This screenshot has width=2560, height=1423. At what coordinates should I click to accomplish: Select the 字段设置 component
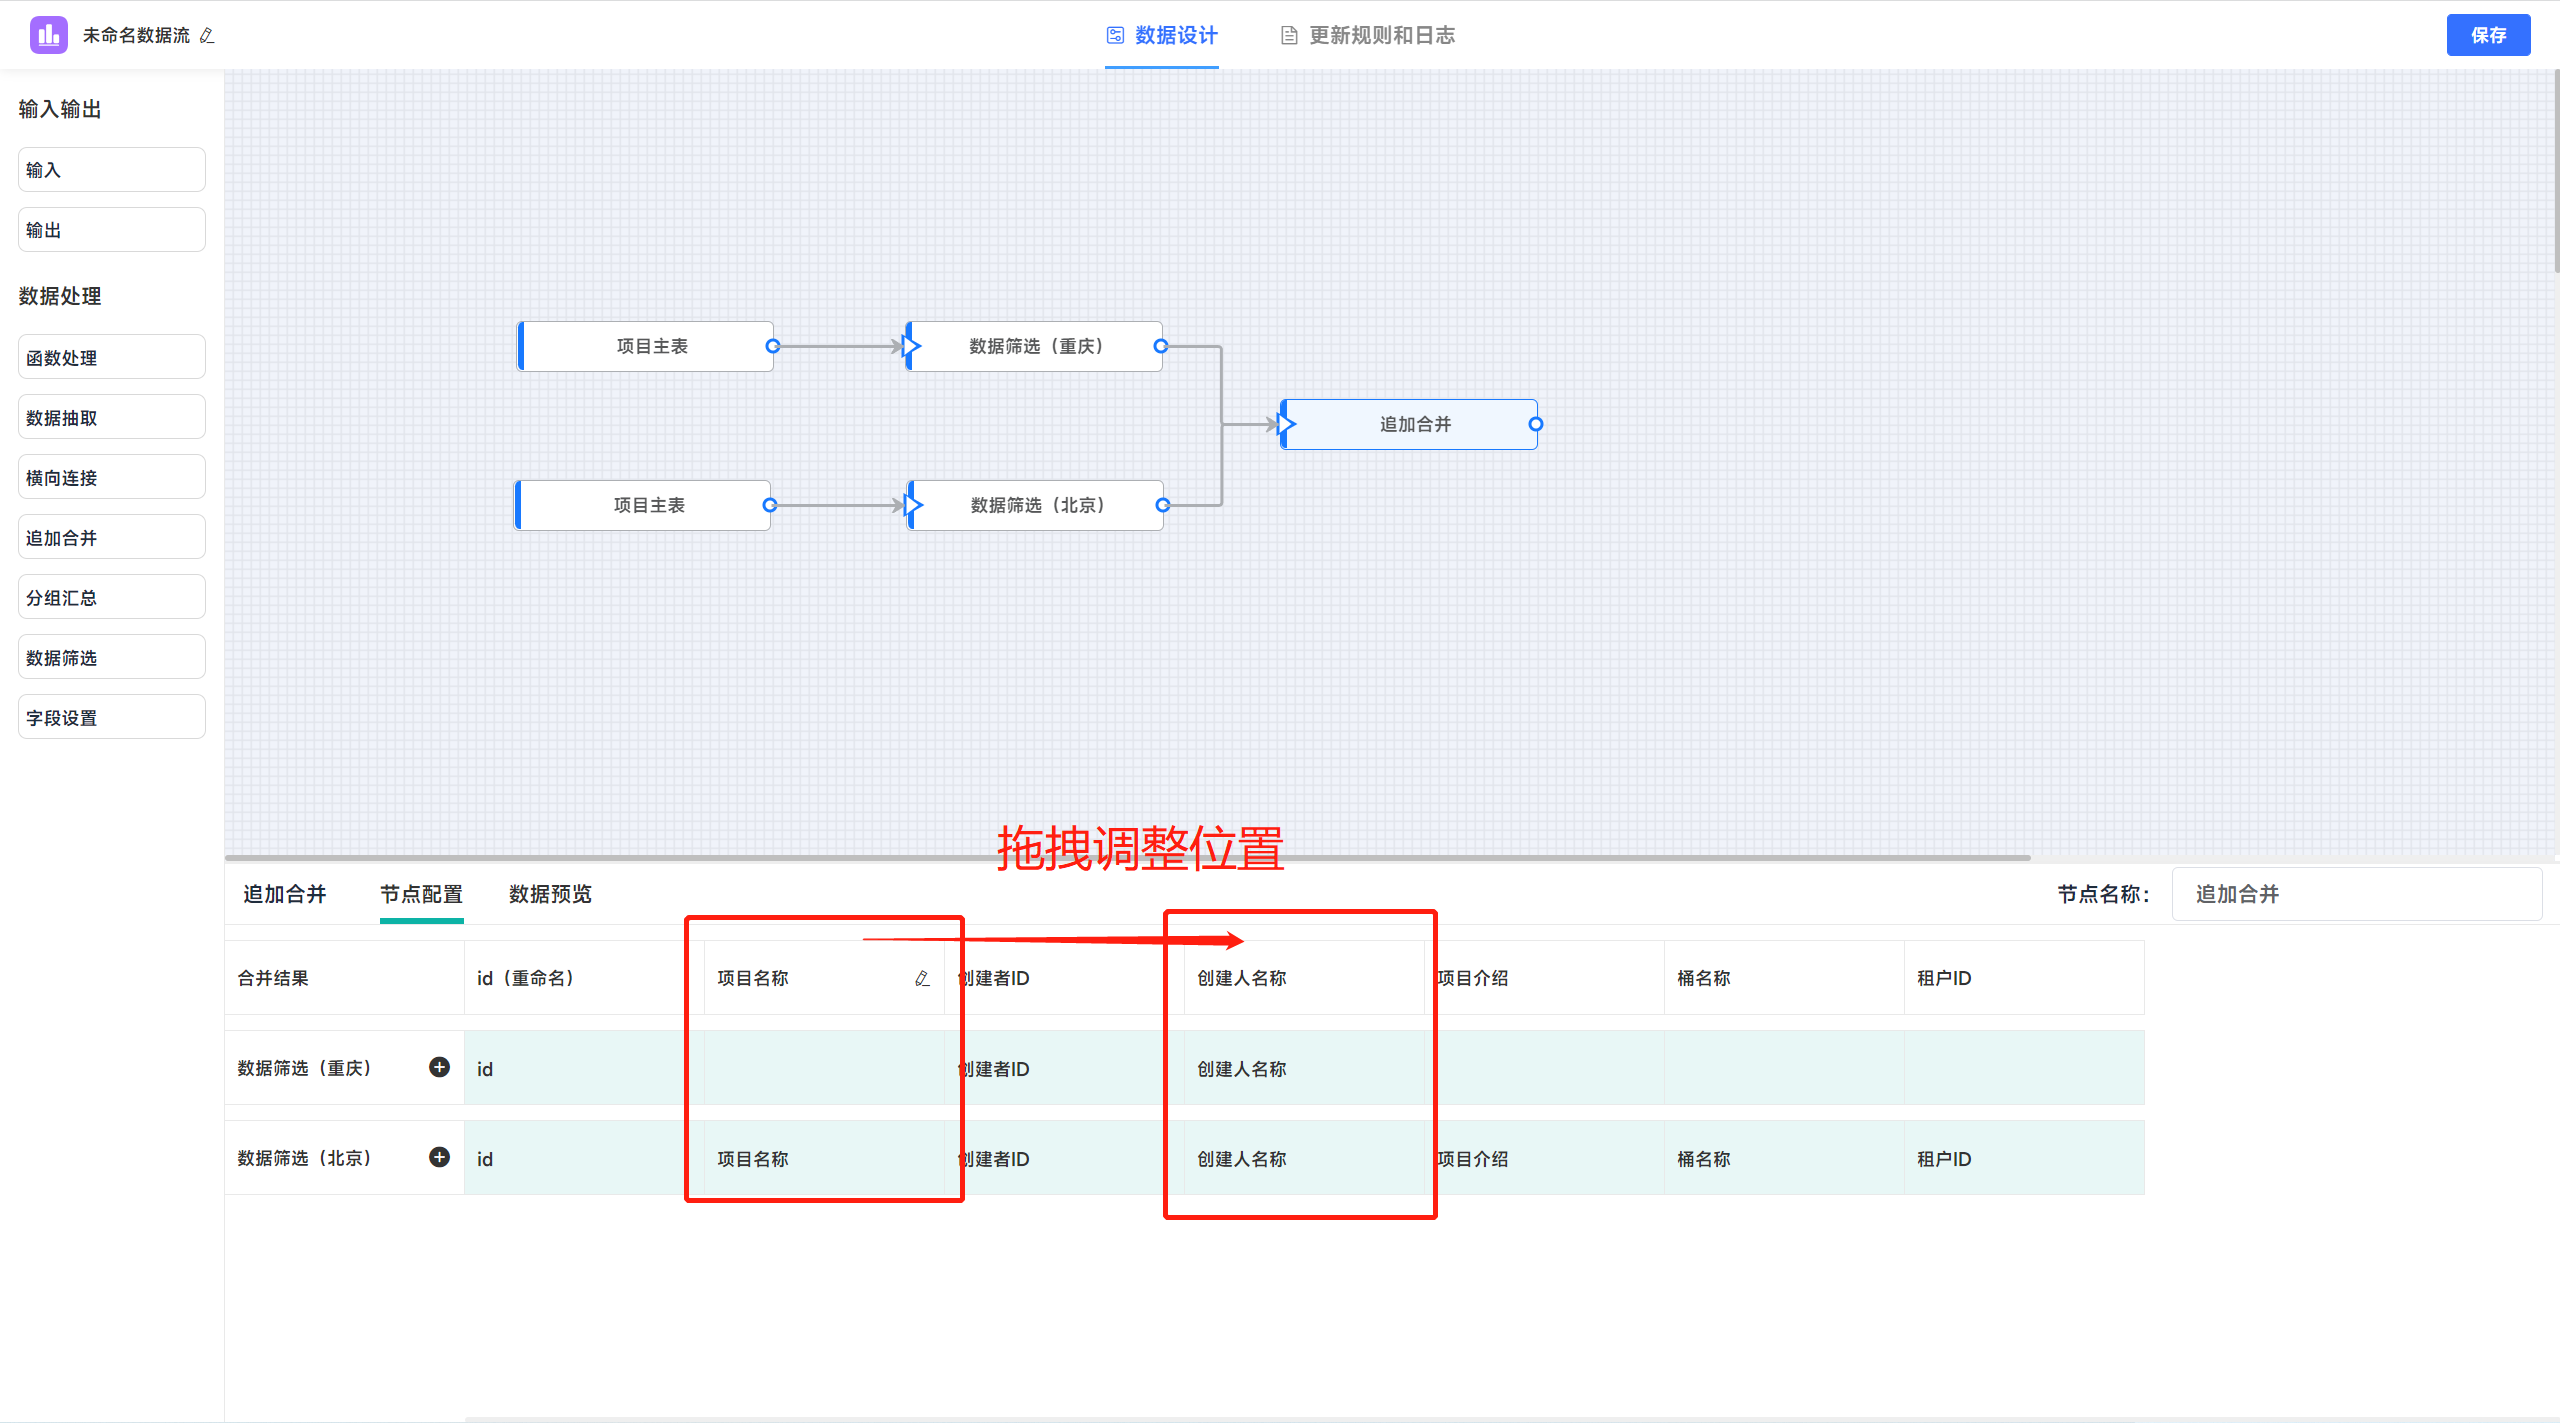pos(112,717)
